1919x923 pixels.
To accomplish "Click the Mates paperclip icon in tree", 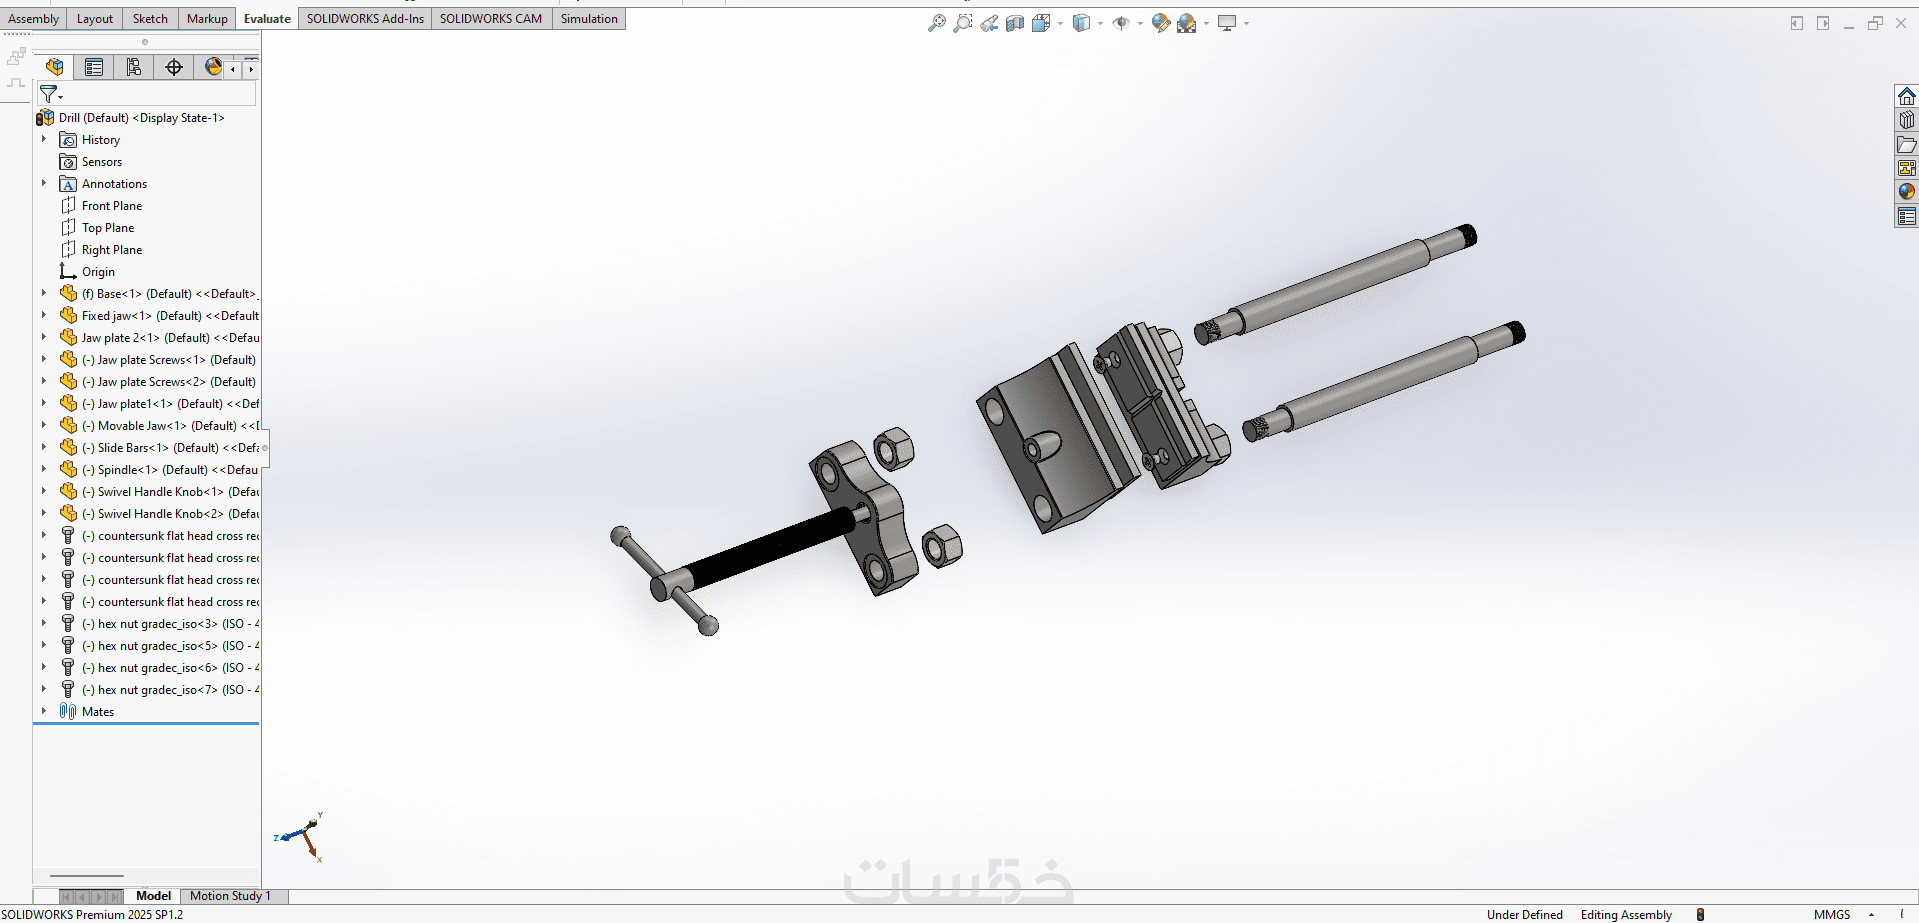I will [x=68, y=711].
